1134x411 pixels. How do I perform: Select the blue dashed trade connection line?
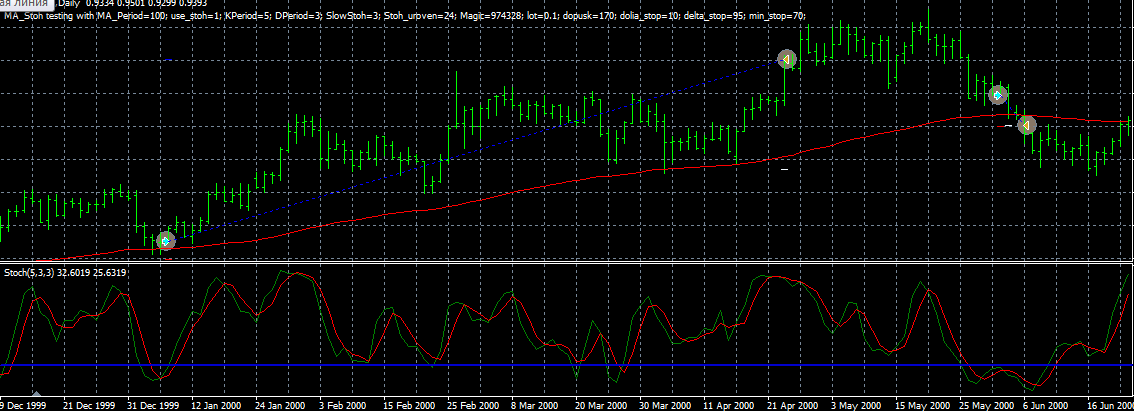point(477,150)
